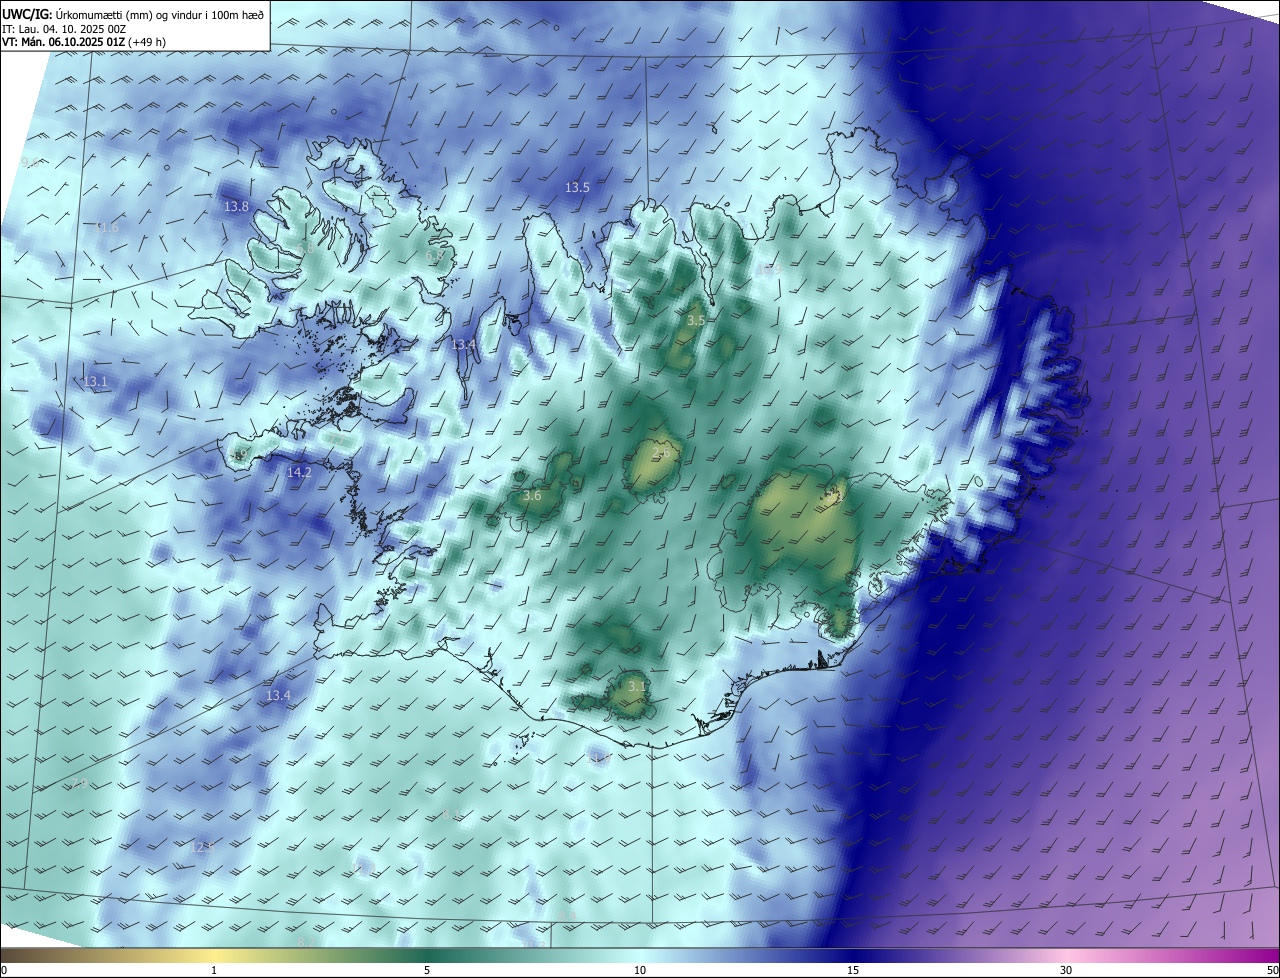Click the 3.1 value label
1280x978 pixels.
637,686
